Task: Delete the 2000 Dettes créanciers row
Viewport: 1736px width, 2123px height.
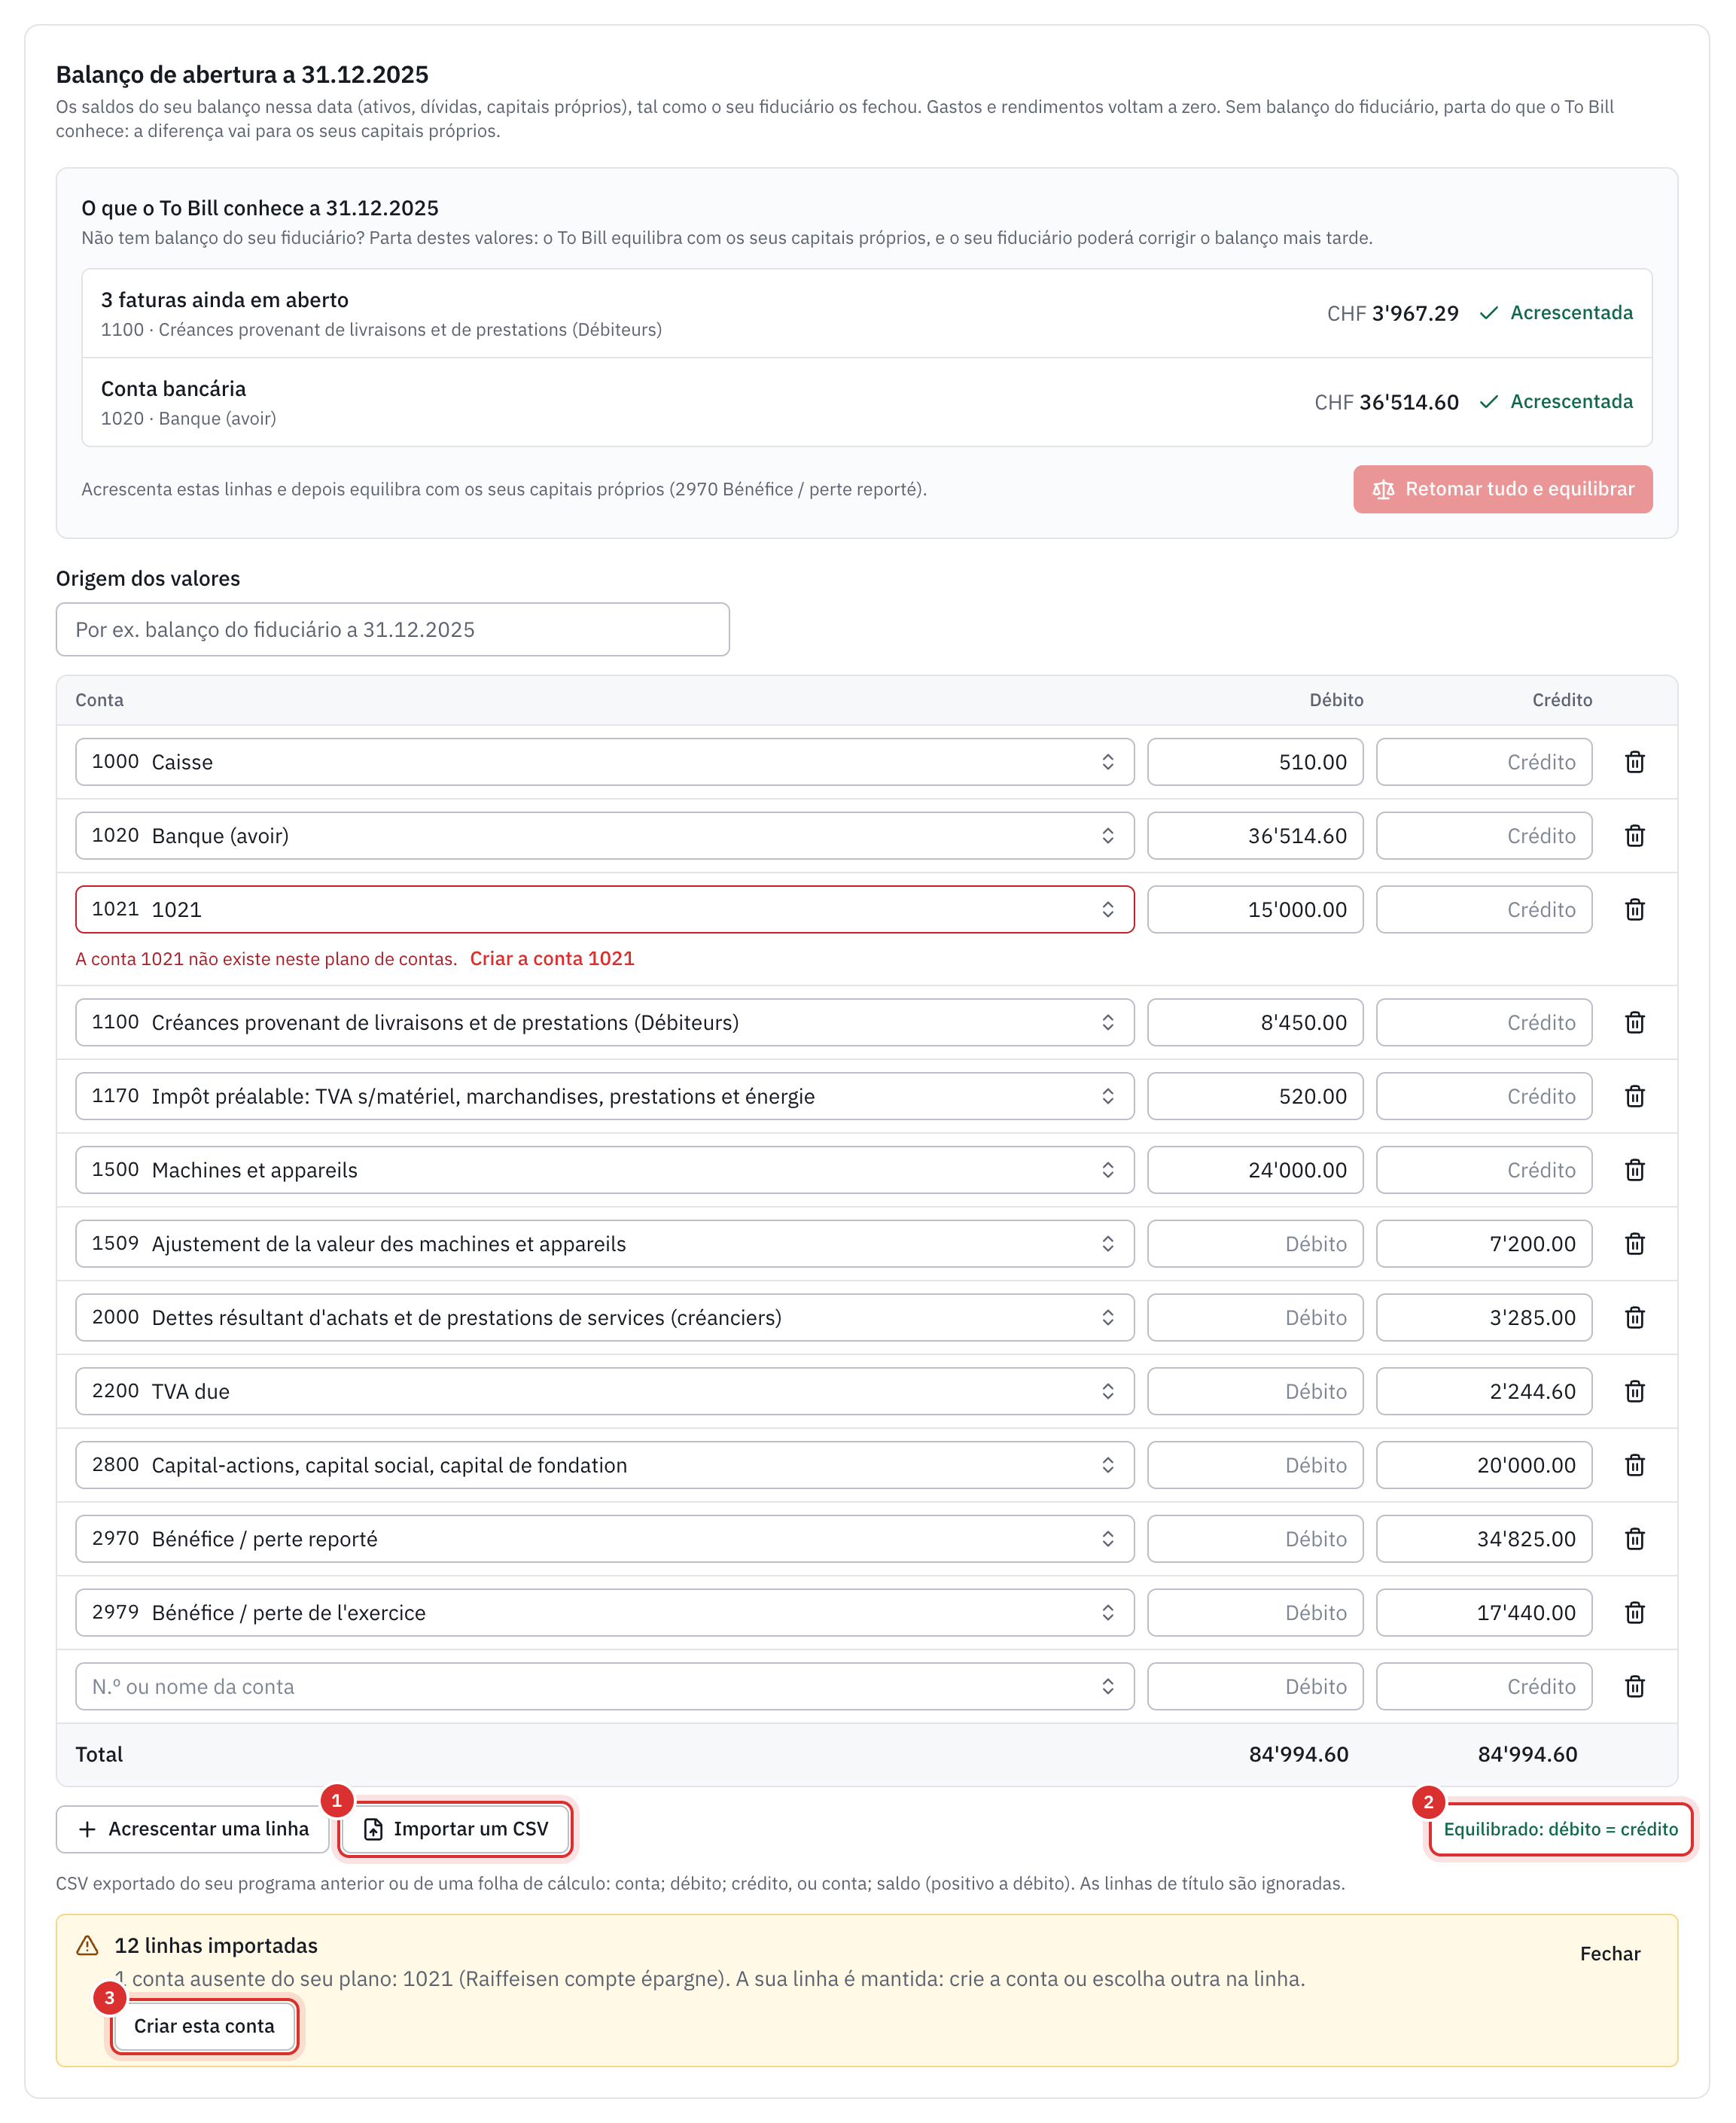Action: coord(1634,1318)
